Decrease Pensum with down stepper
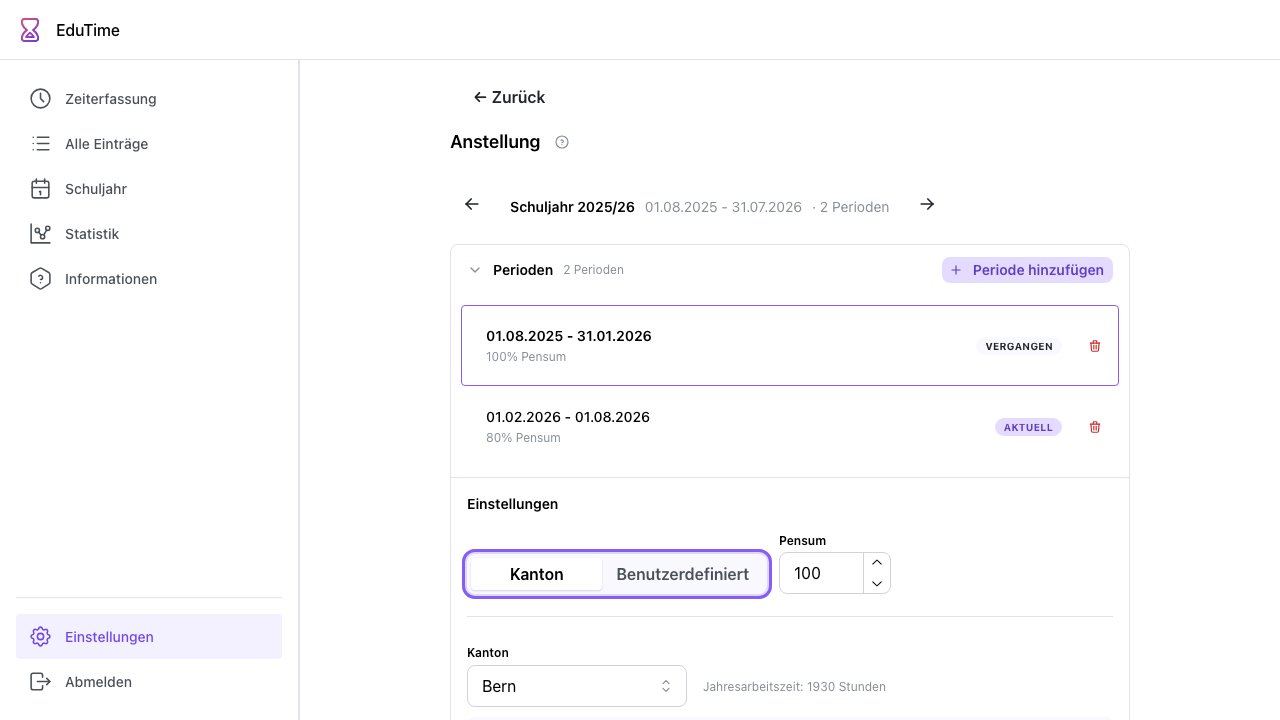This screenshot has height=720, width=1280. (x=877, y=583)
